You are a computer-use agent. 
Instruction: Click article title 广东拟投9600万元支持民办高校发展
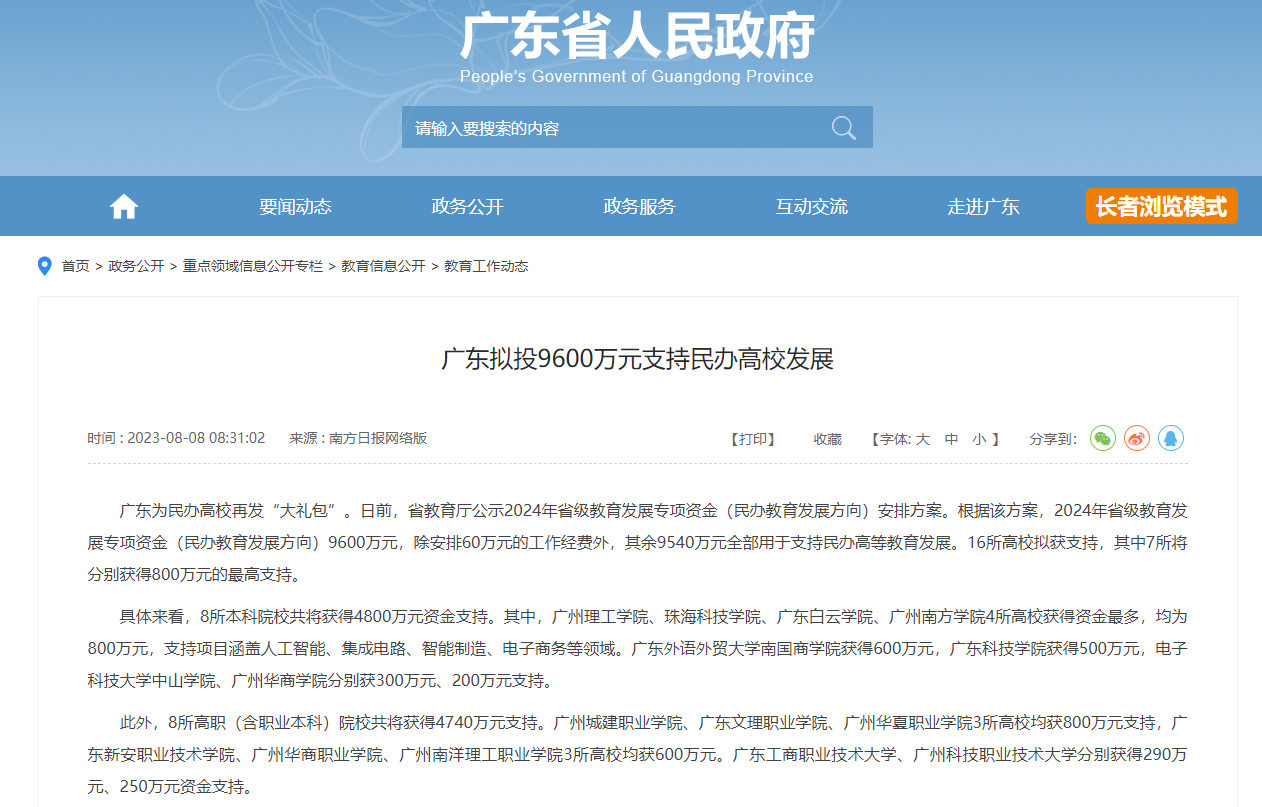[x=638, y=359]
